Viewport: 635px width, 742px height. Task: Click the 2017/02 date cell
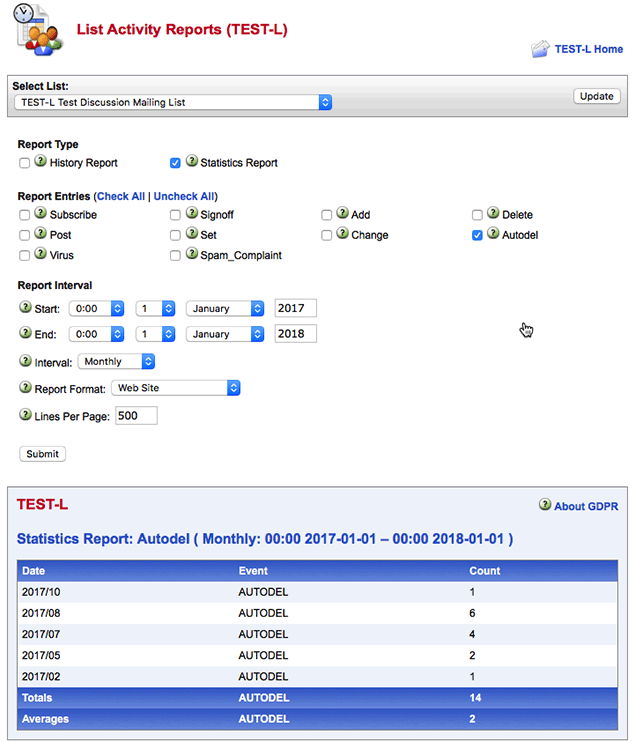(x=41, y=677)
